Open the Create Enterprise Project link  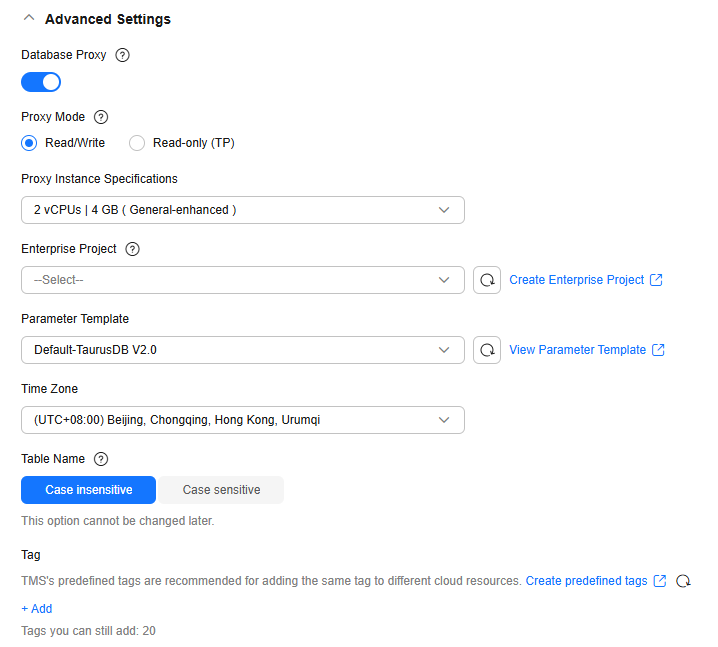(x=577, y=280)
